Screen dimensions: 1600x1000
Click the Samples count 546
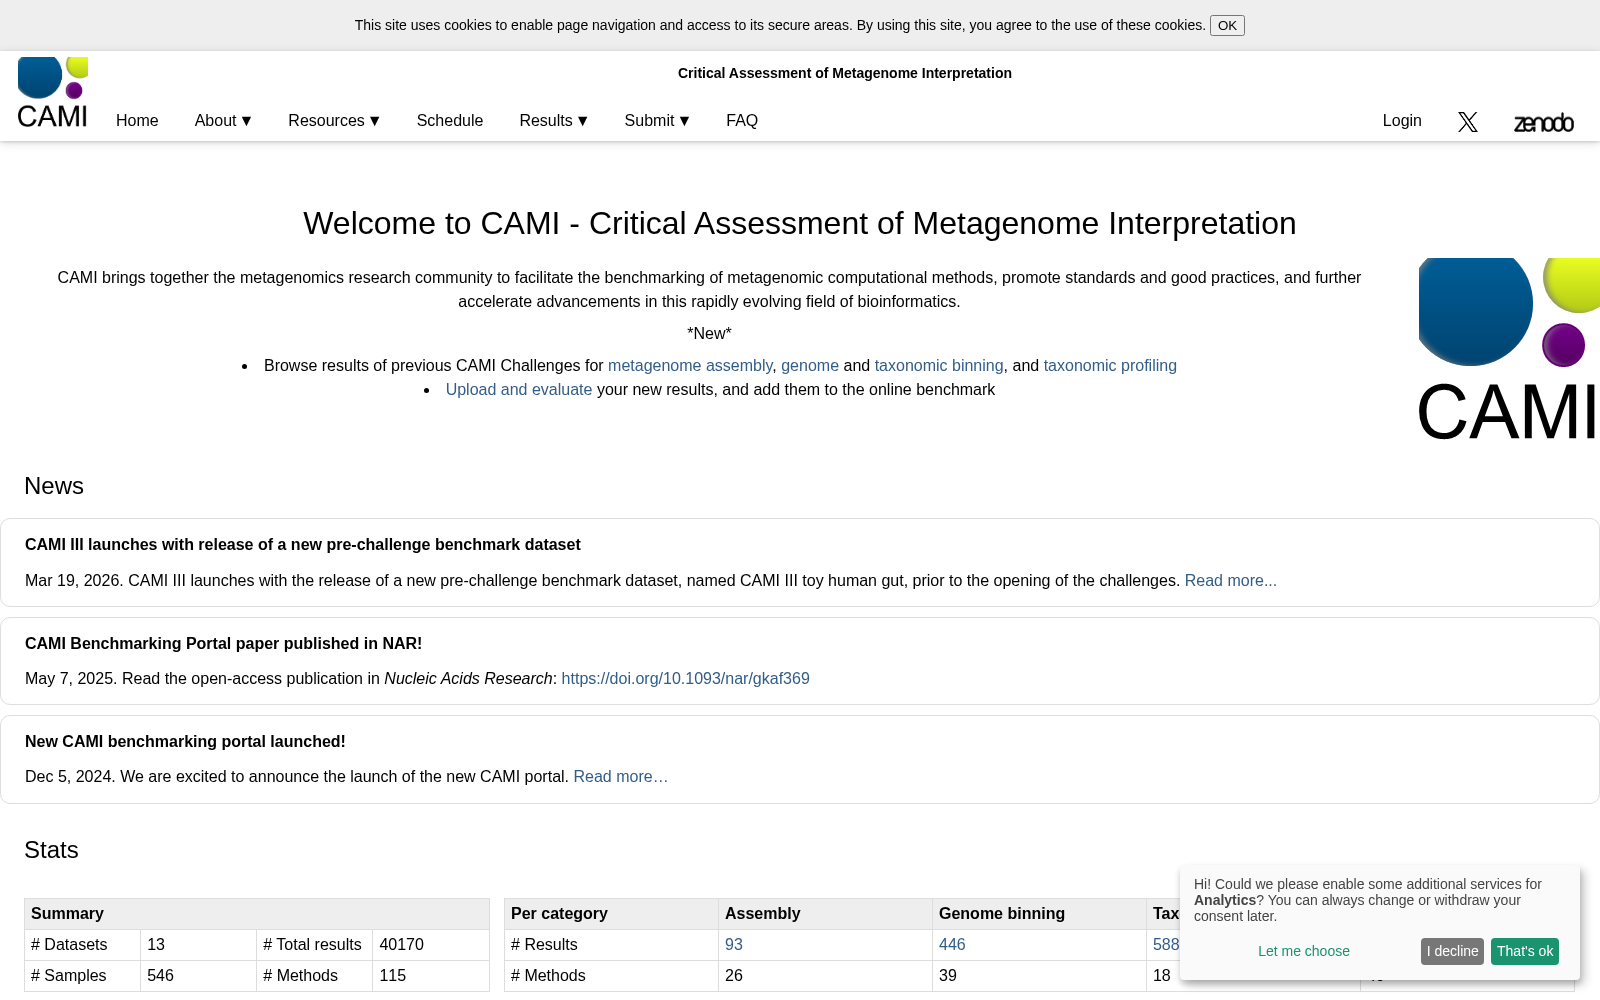click(160, 976)
